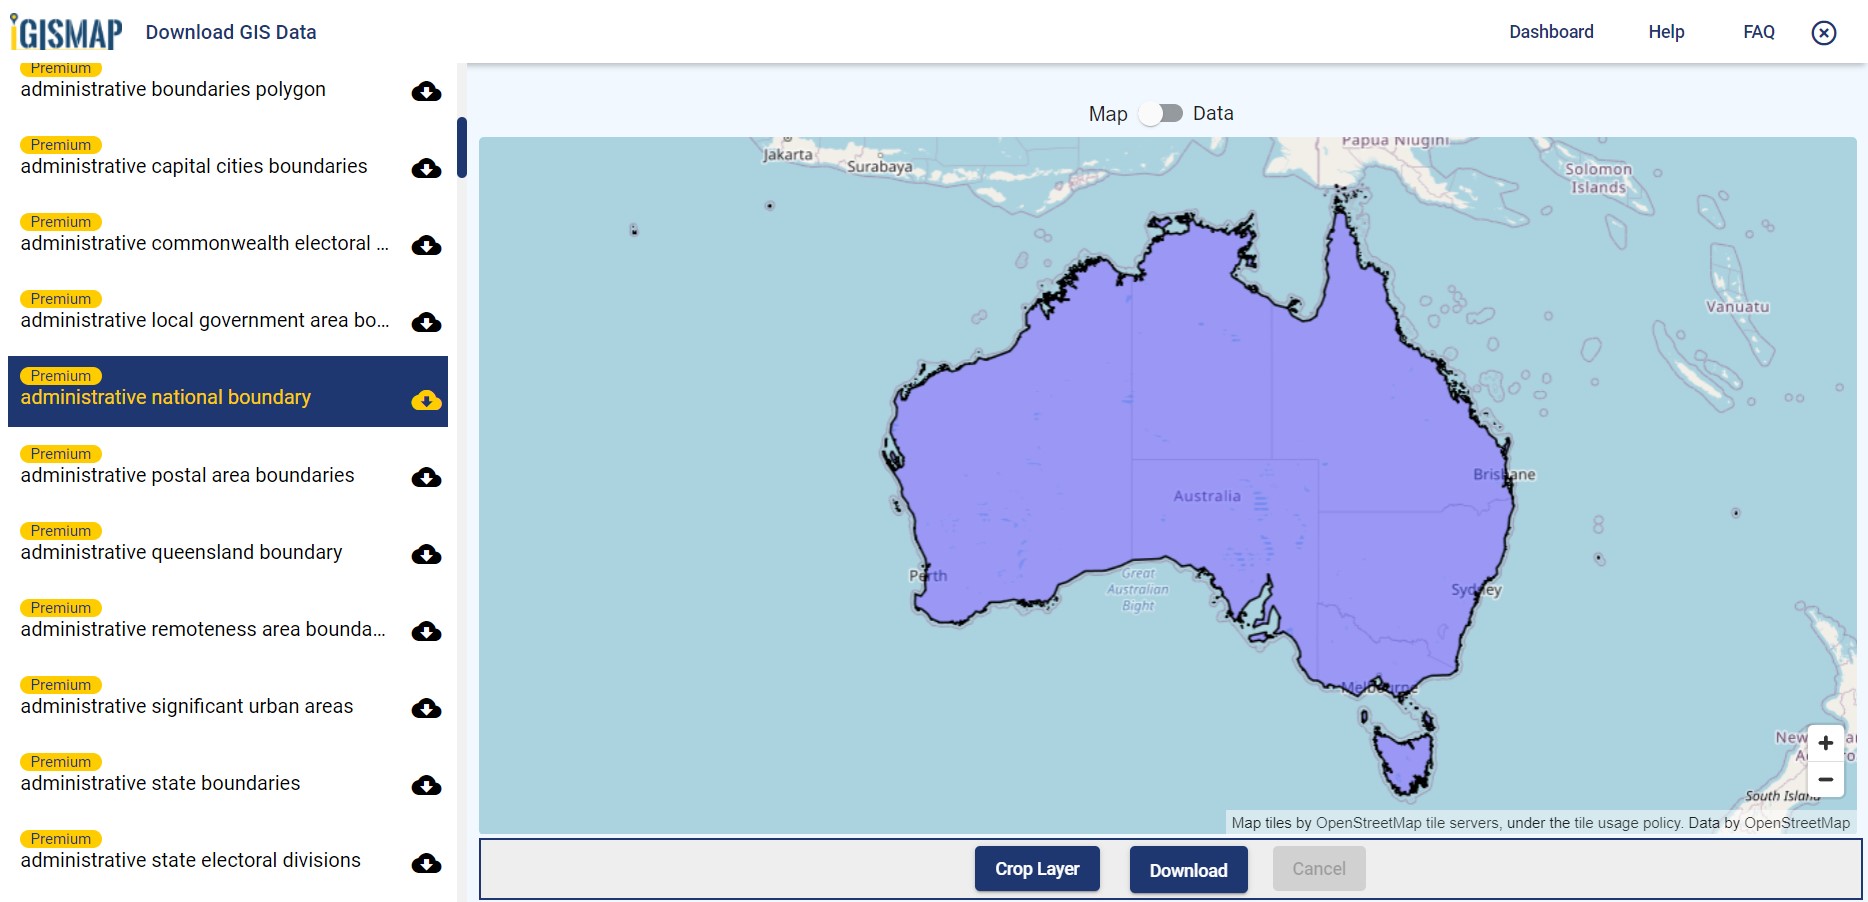Click the Crop Layer button
This screenshot has height=902, width=1868.
pyautogui.click(x=1036, y=868)
